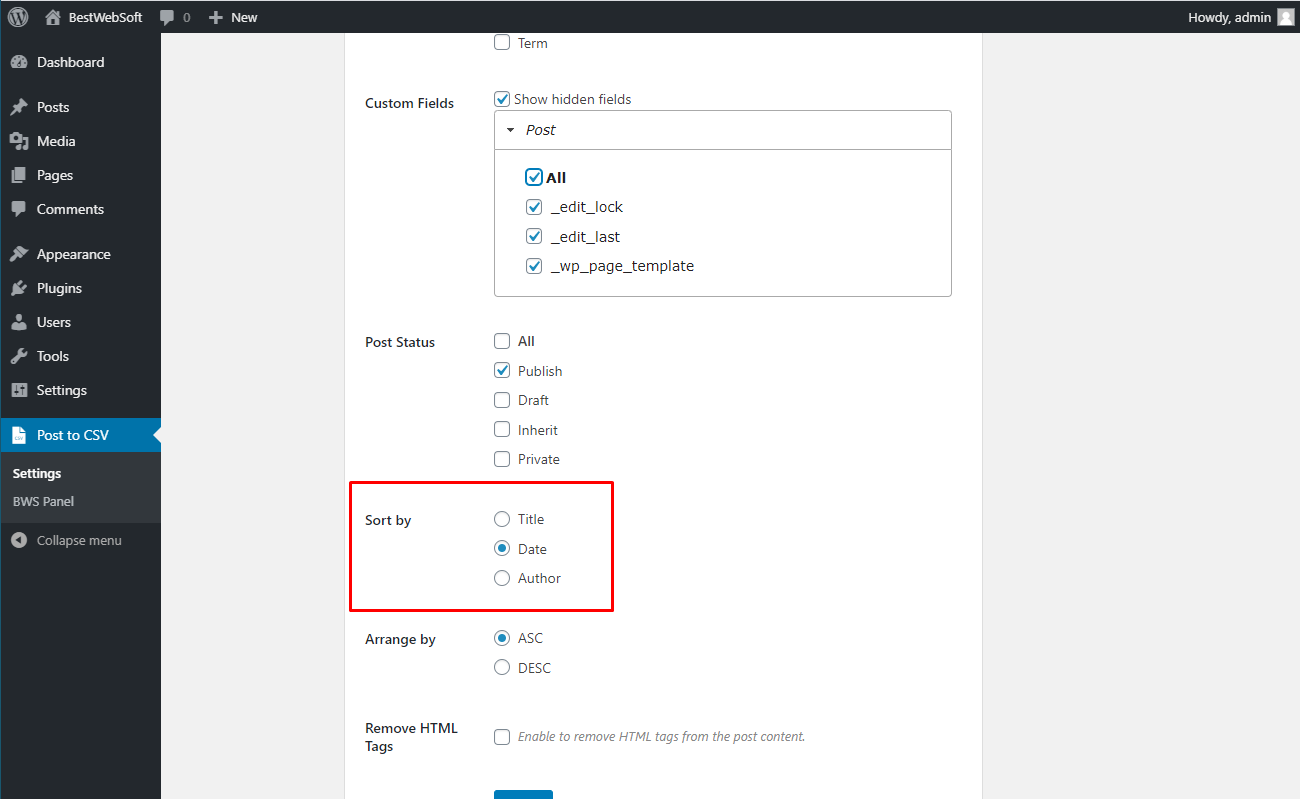1300x799 pixels.
Task: Click the Users person icon
Action: [x=18, y=322]
